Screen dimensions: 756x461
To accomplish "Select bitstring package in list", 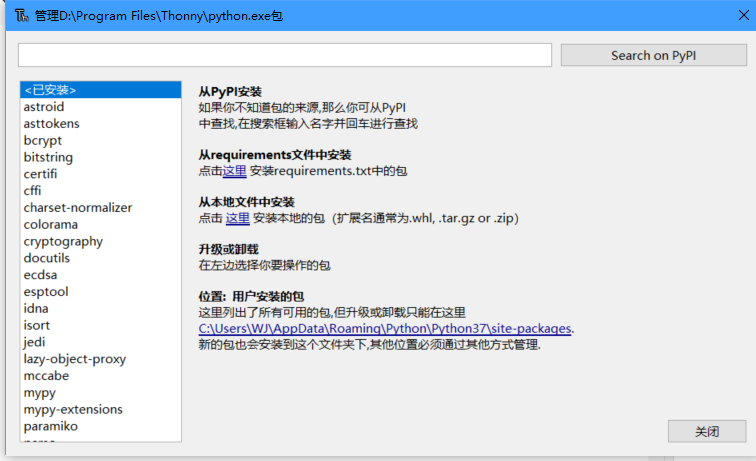I will coord(101,157).
